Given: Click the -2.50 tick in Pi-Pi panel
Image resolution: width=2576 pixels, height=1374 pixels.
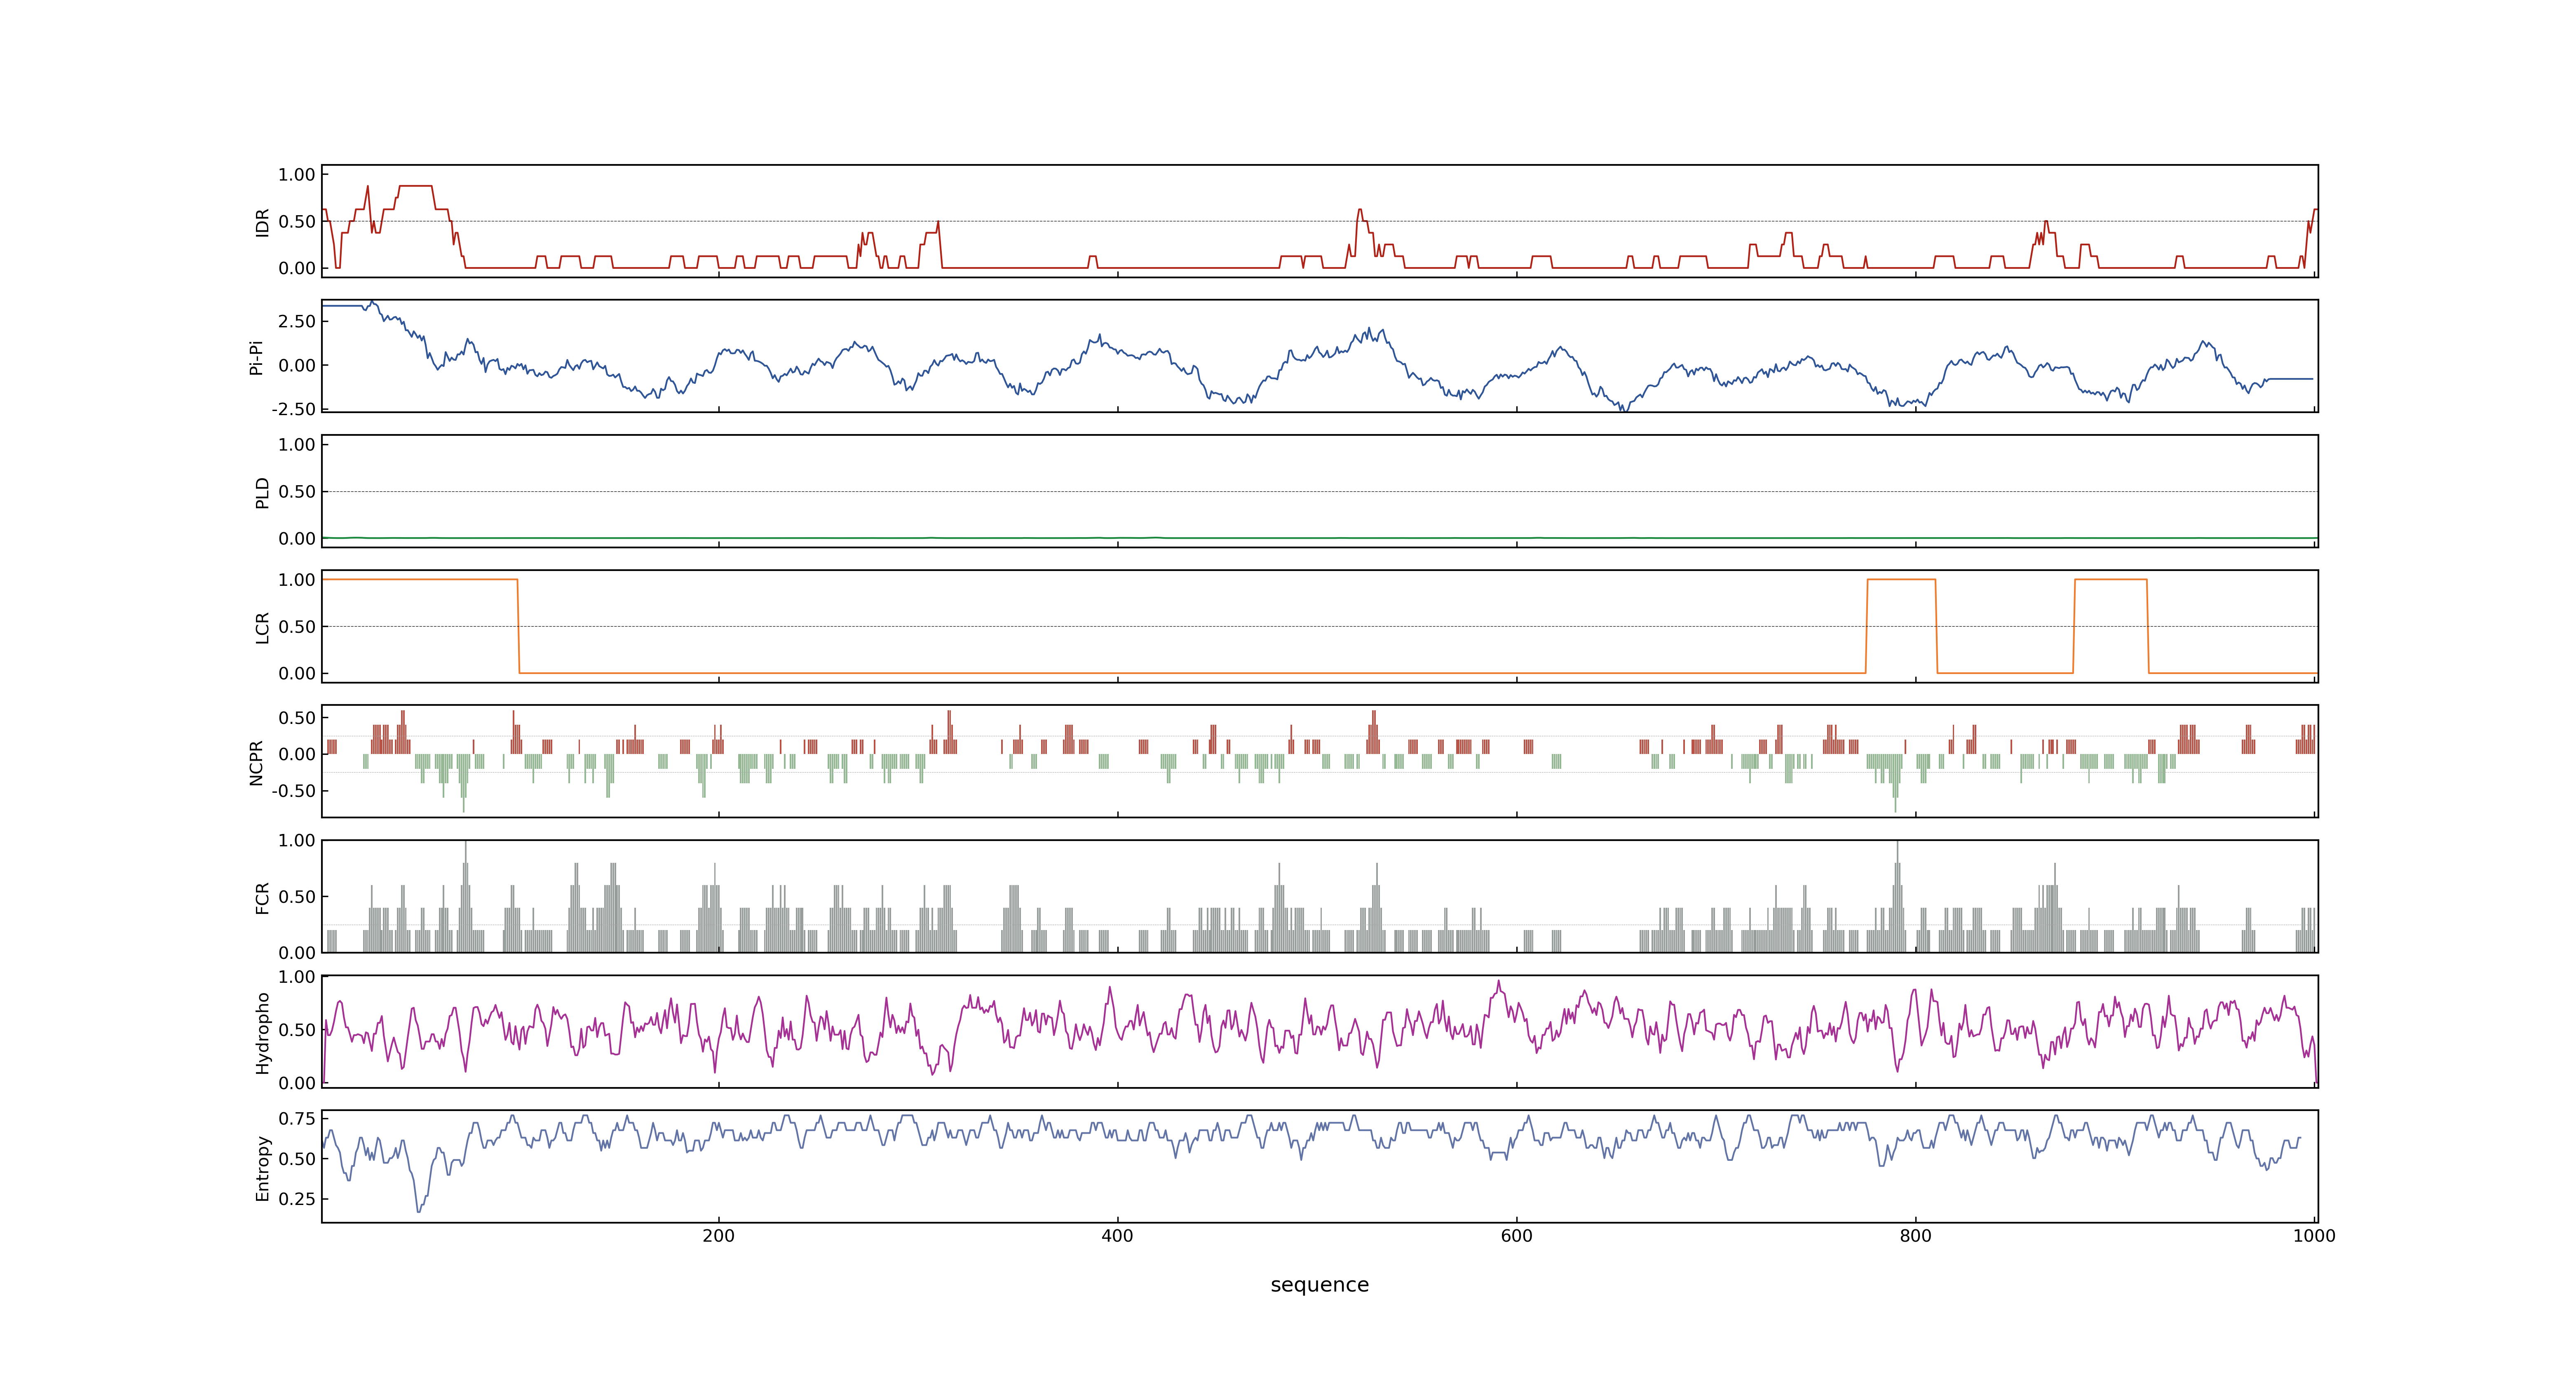Looking at the screenshot, I should pos(293,409).
